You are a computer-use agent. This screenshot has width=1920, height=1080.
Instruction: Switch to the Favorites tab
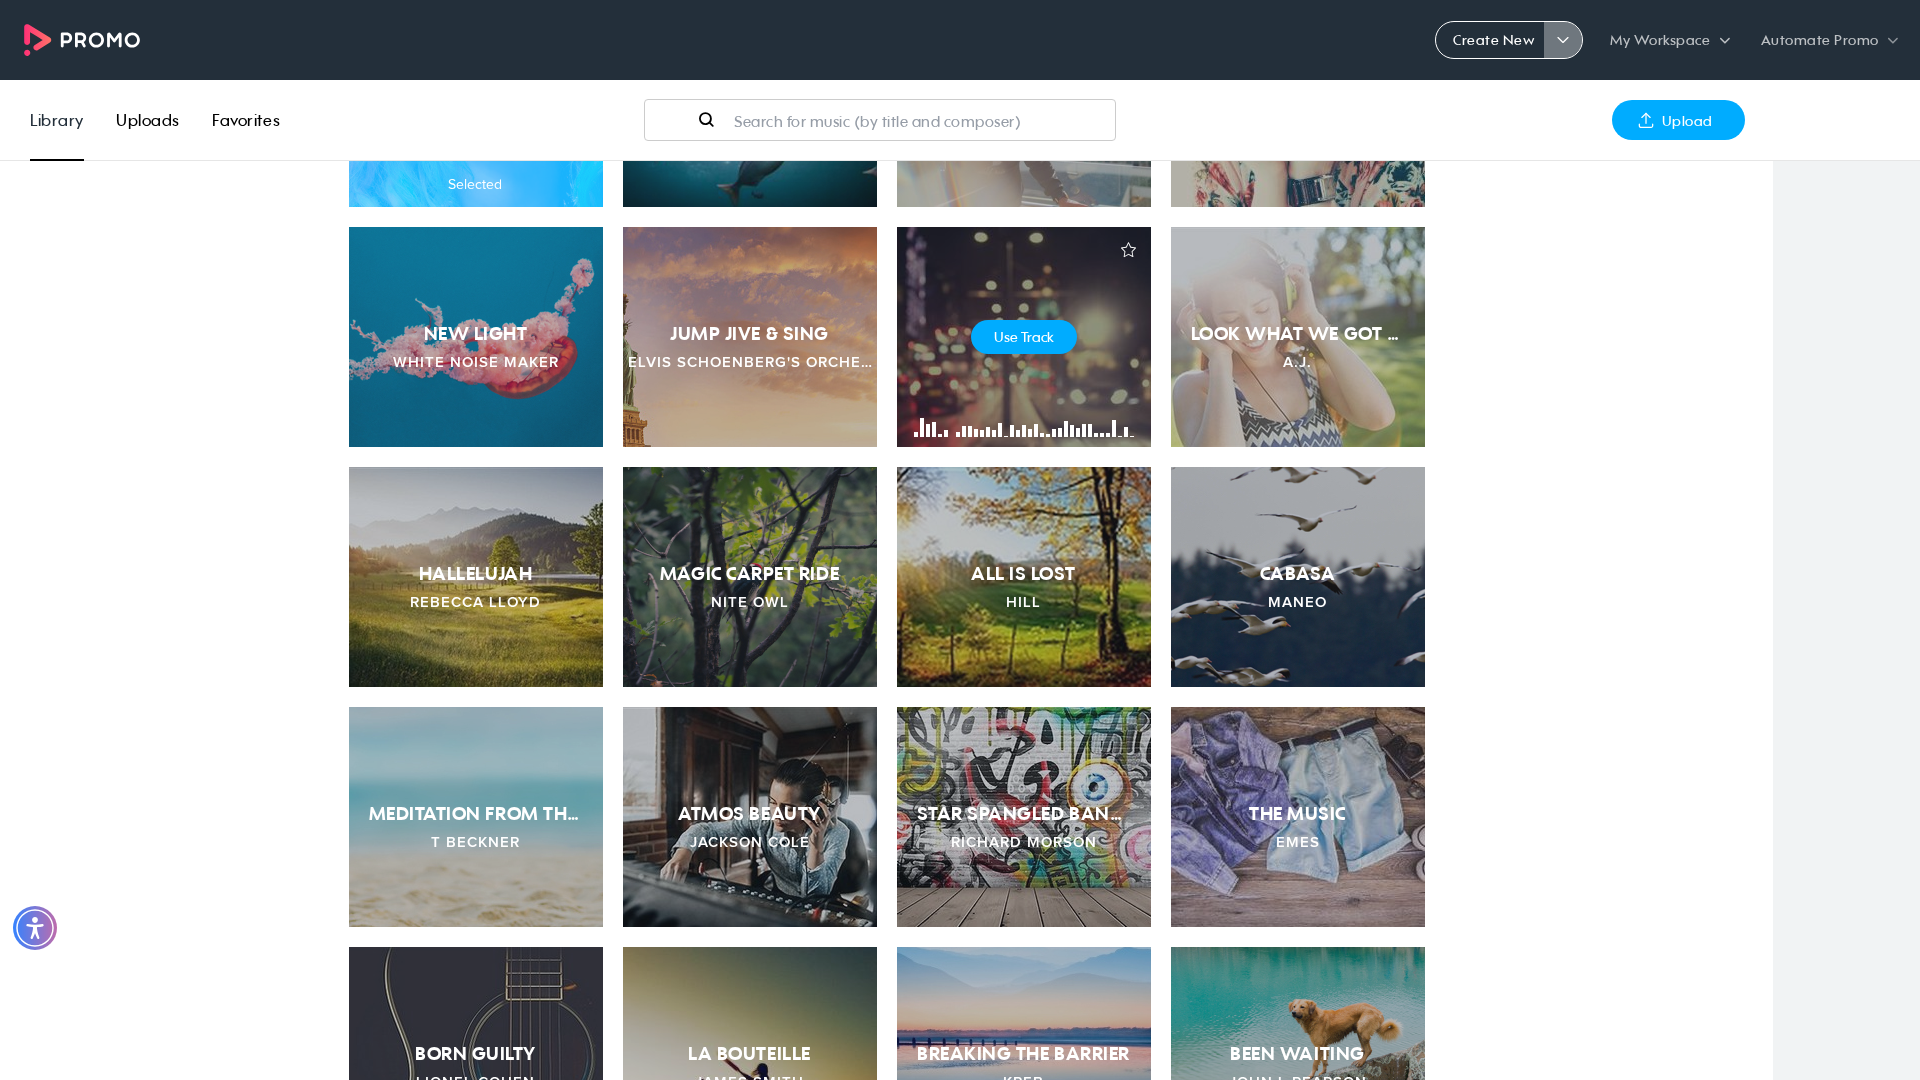(x=245, y=120)
